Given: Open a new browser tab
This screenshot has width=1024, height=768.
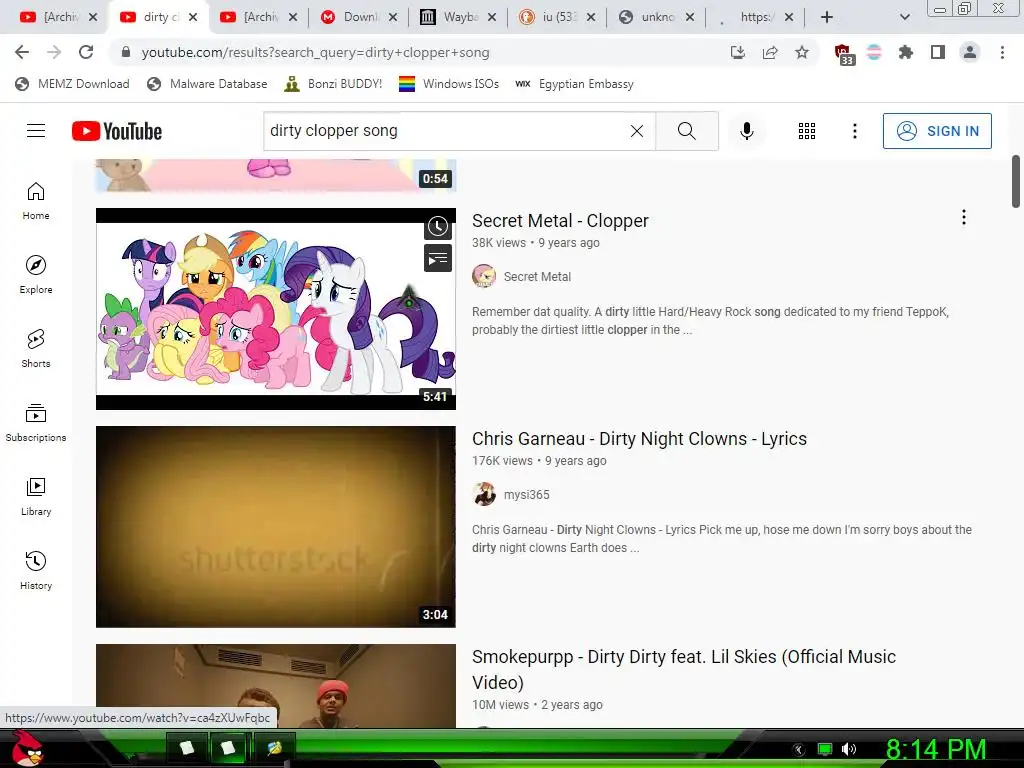Looking at the screenshot, I should click(827, 17).
